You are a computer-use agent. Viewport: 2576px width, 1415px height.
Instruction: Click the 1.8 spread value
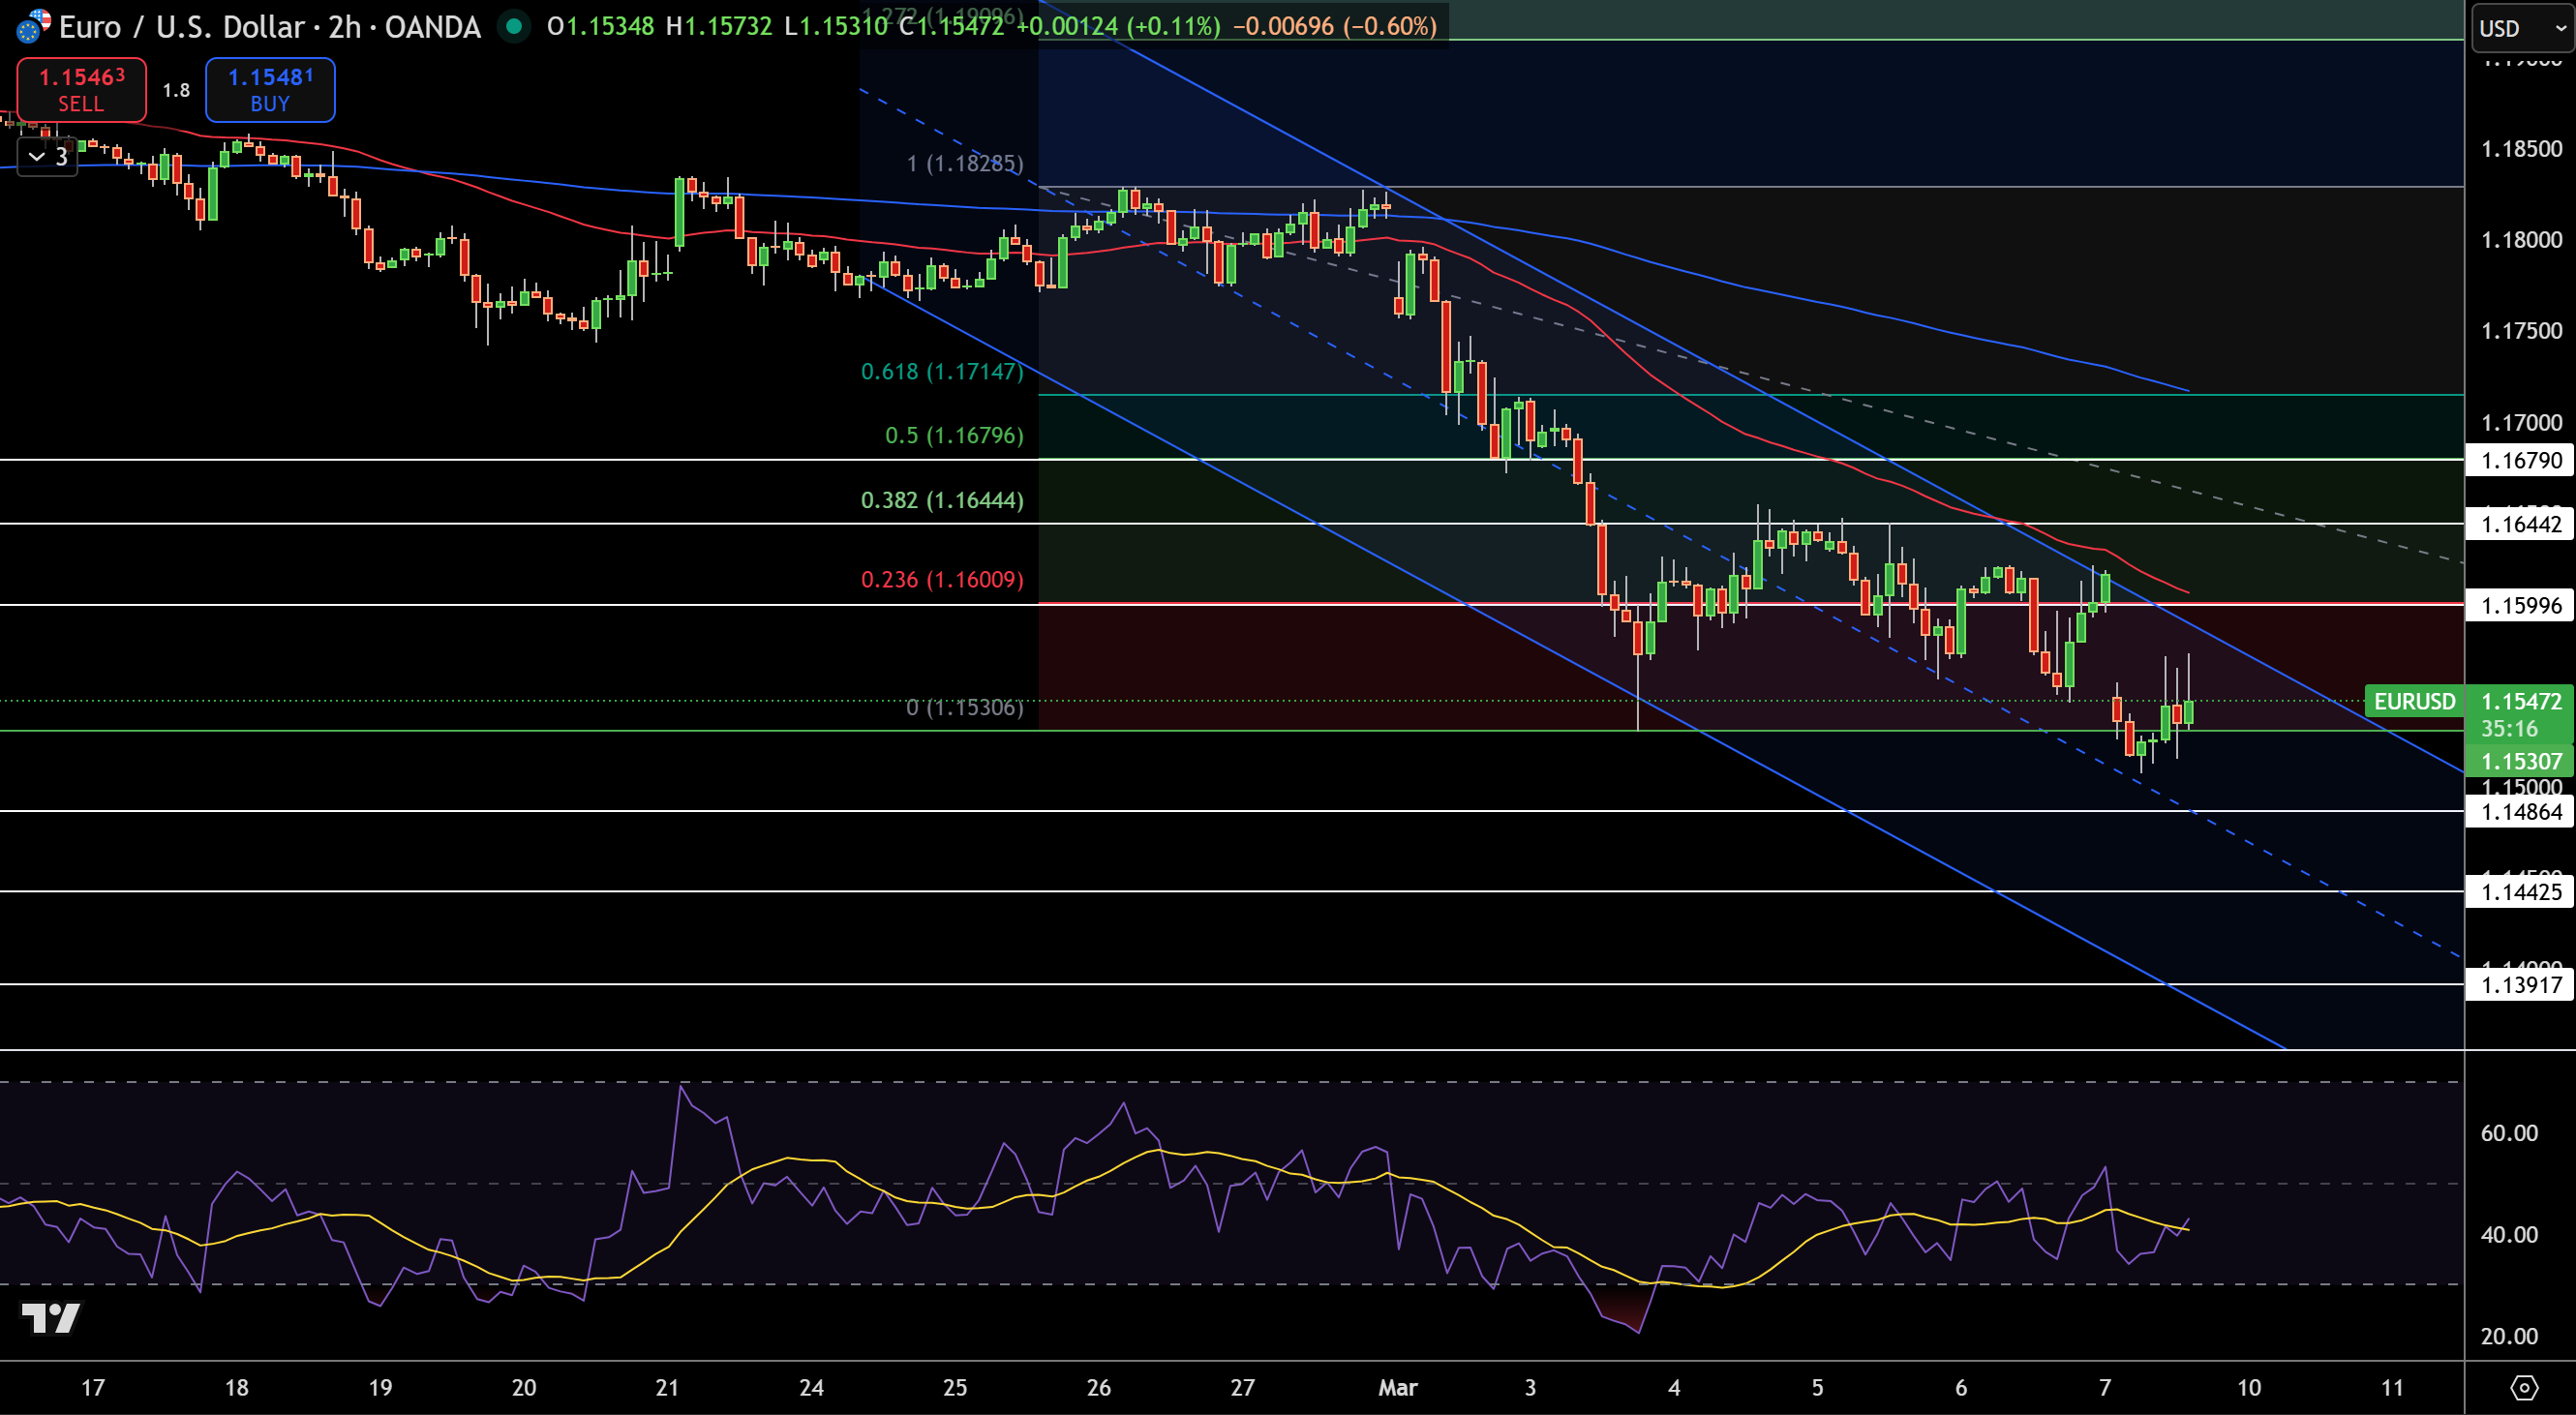point(176,90)
